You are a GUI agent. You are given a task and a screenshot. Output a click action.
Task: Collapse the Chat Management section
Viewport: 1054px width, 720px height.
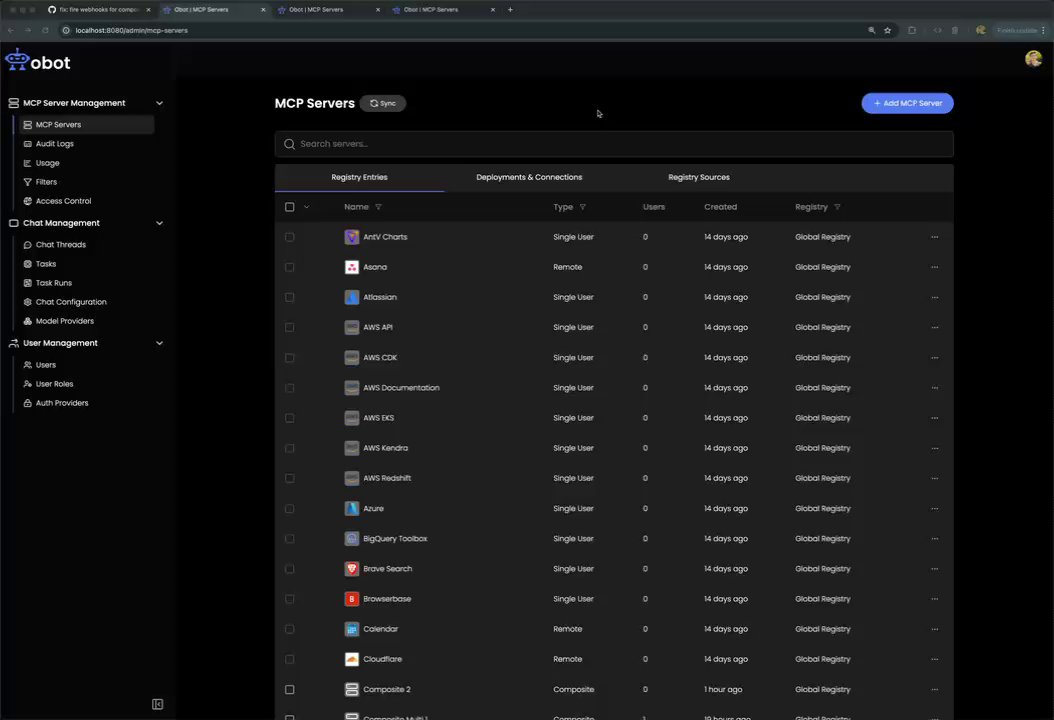159,223
